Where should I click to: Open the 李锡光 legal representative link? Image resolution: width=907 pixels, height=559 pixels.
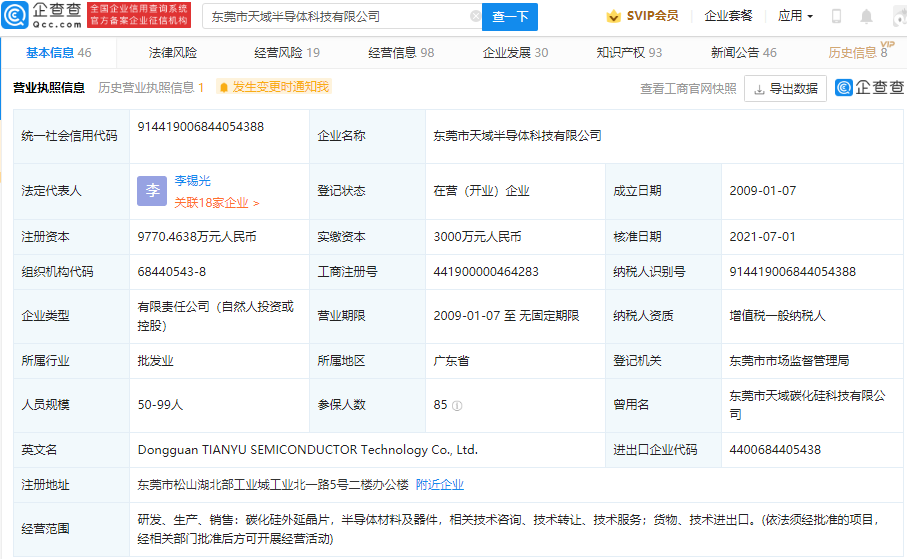click(x=193, y=181)
